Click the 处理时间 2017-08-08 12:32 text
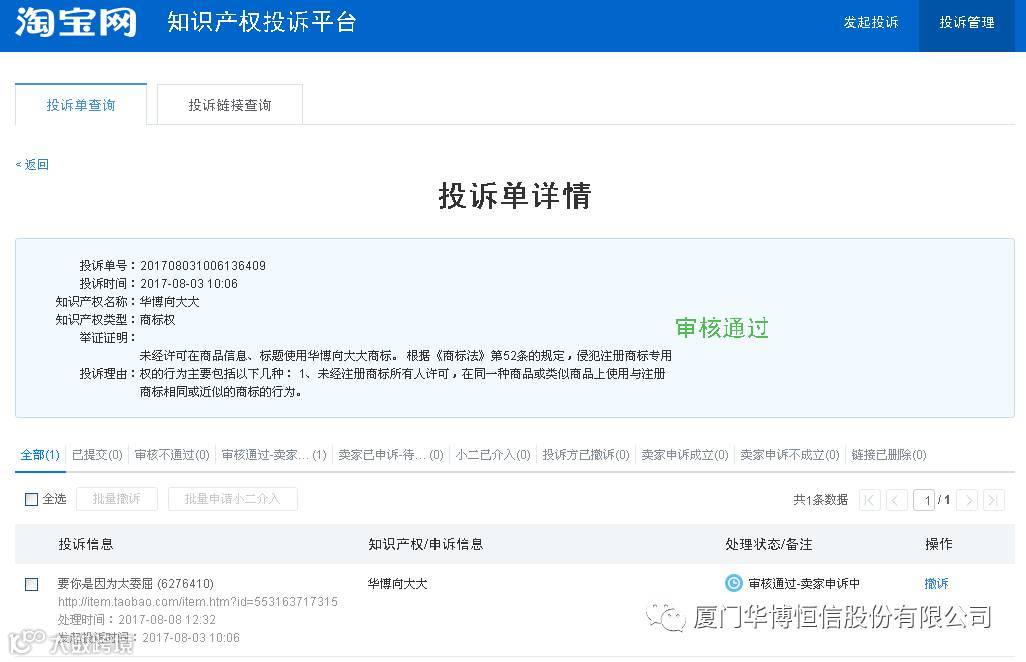 pyautogui.click(x=137, y=619)
